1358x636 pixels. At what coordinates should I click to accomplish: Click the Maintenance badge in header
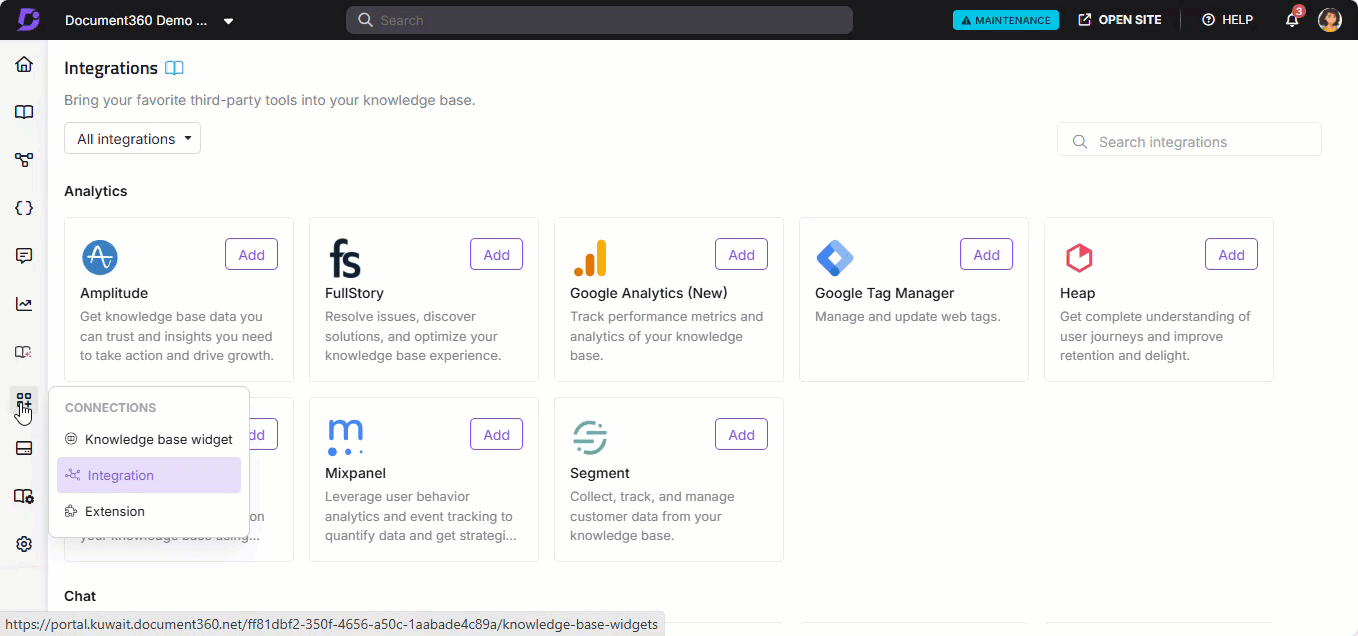click(1005, 20)
